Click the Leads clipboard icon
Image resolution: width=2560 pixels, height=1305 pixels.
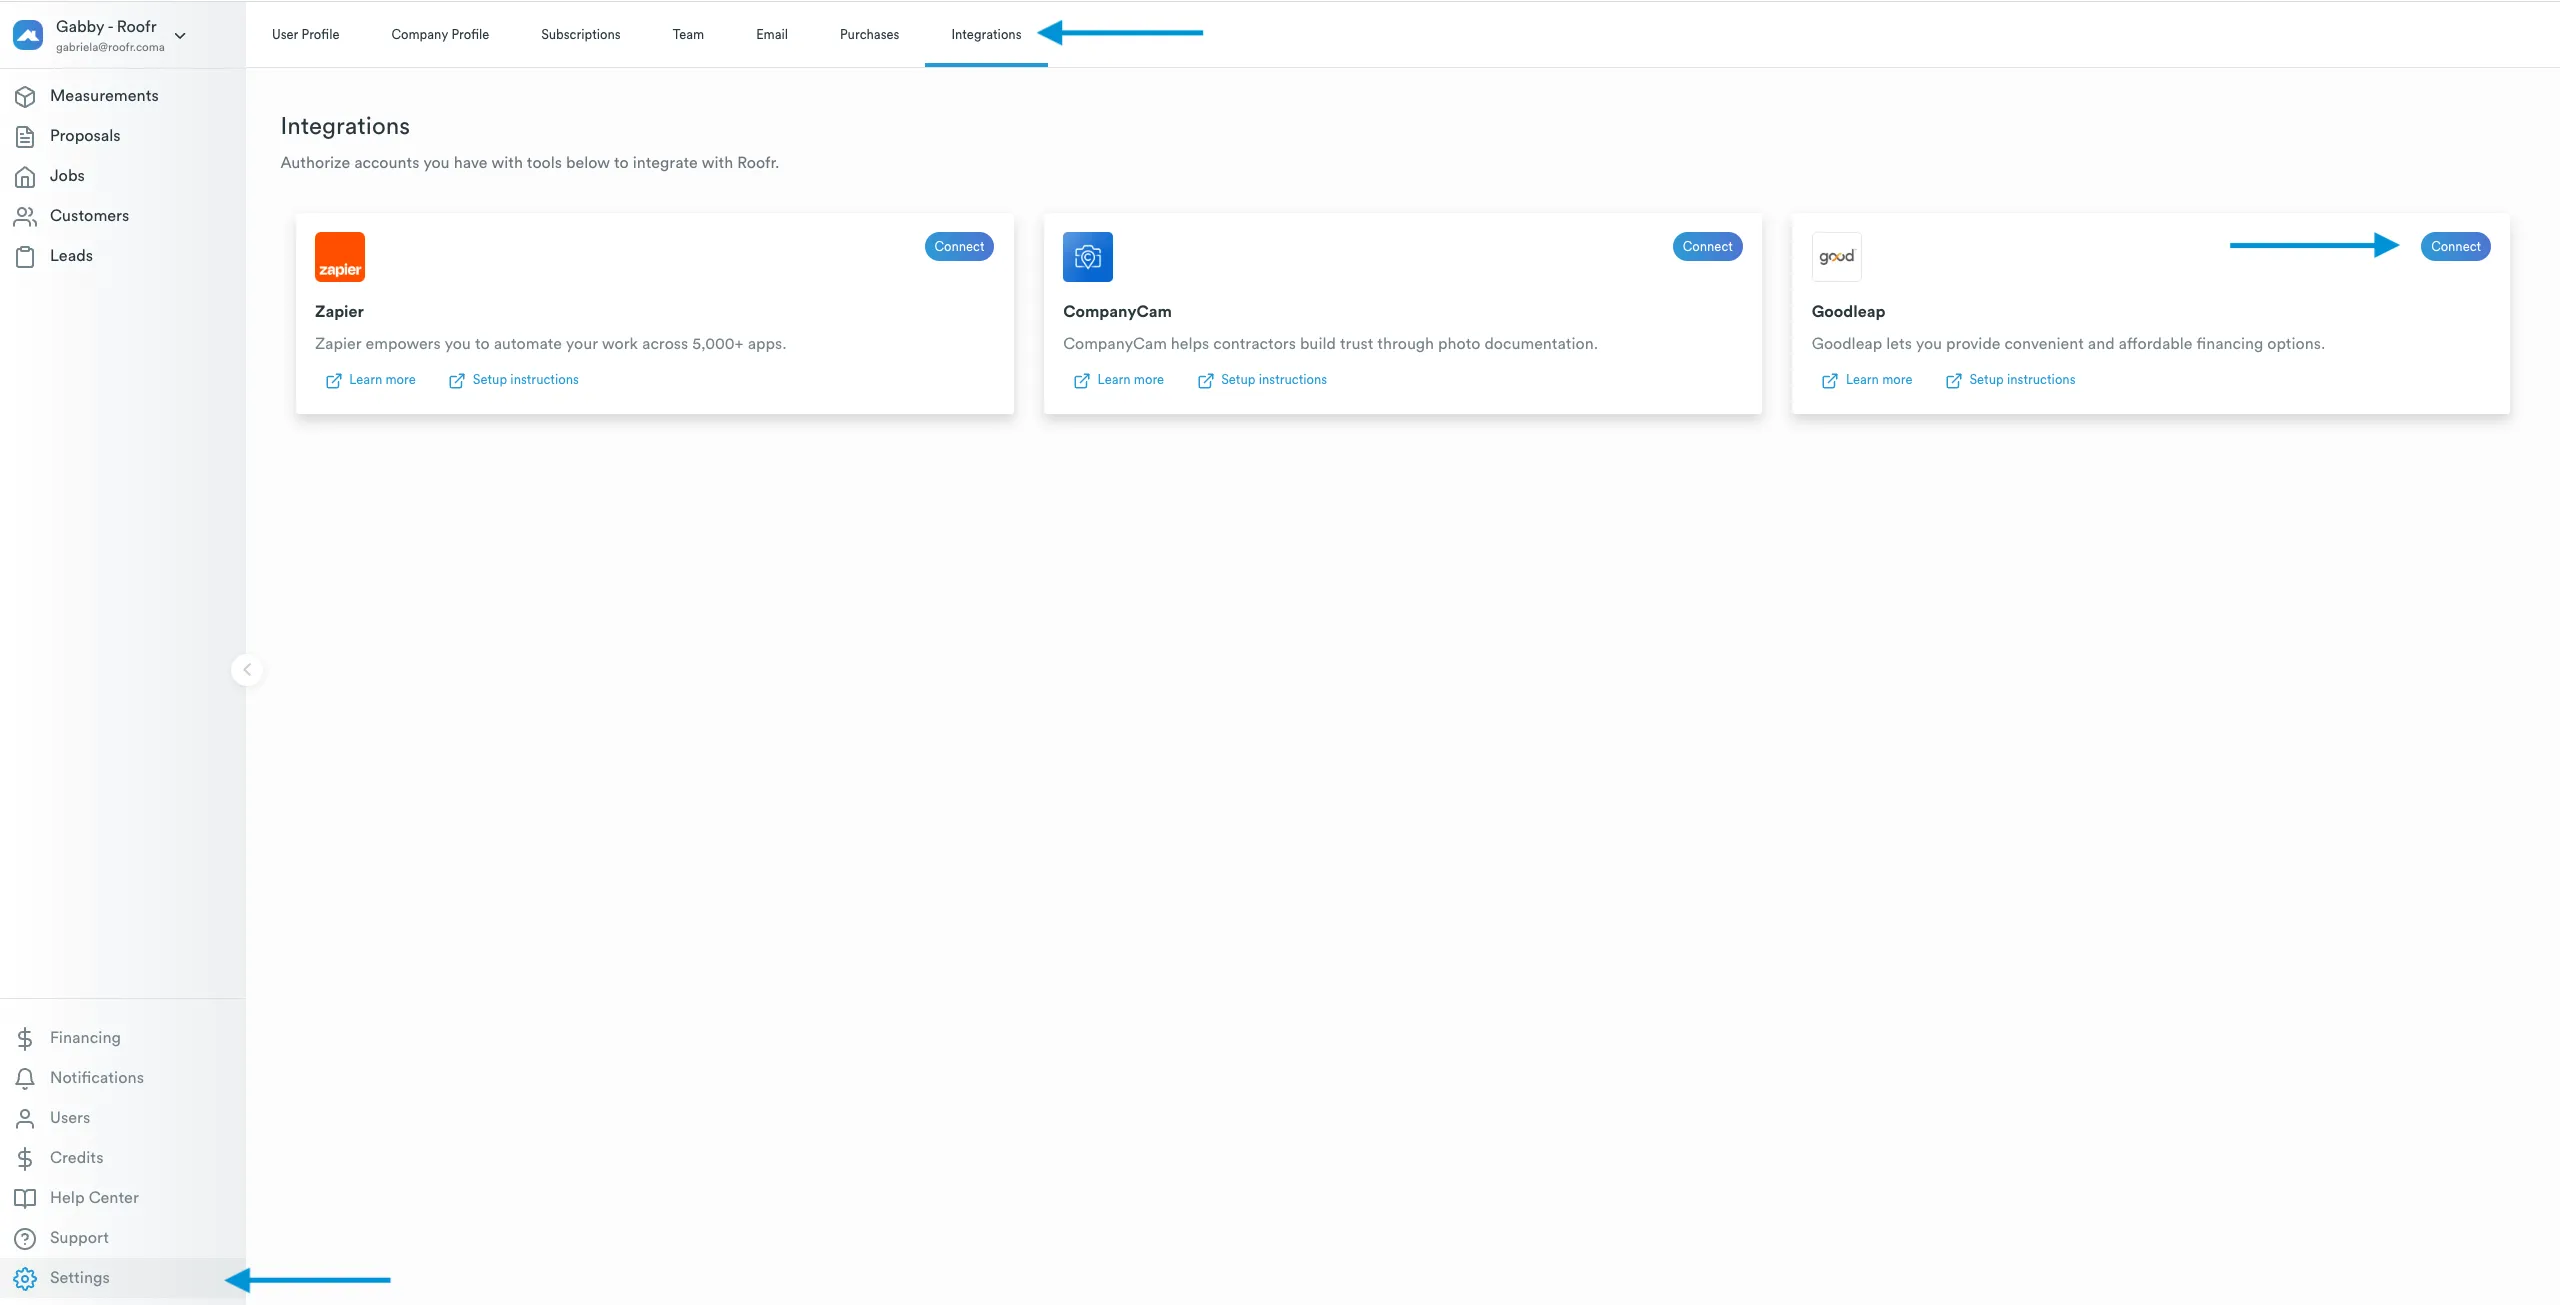tap(25, 257)
